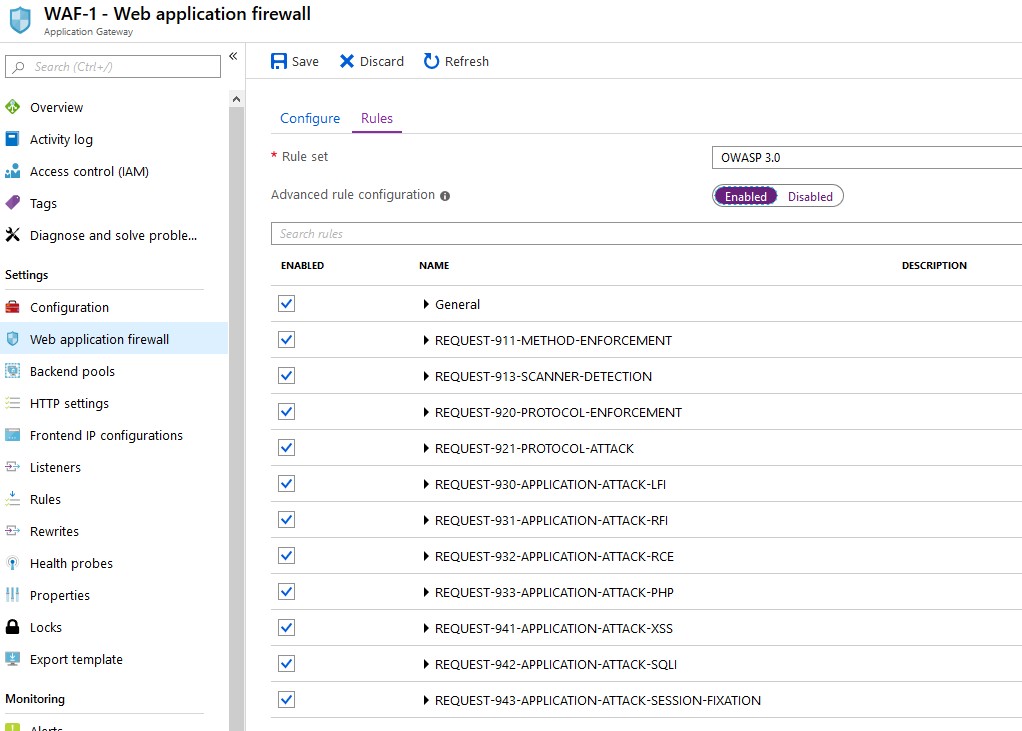1022x731 pixels.
Task: Click the Save floppy disk icon
Action: 279,61
